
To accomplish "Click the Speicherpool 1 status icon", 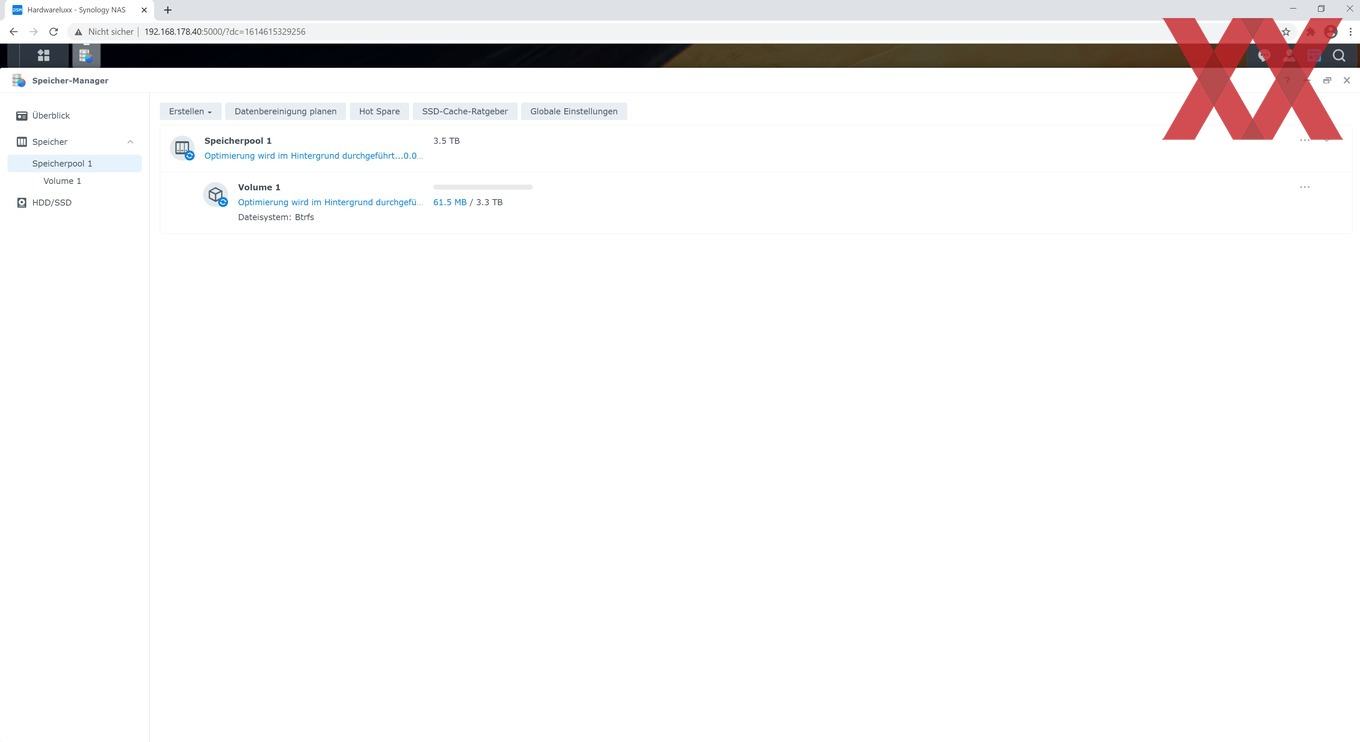I will 183,148.
